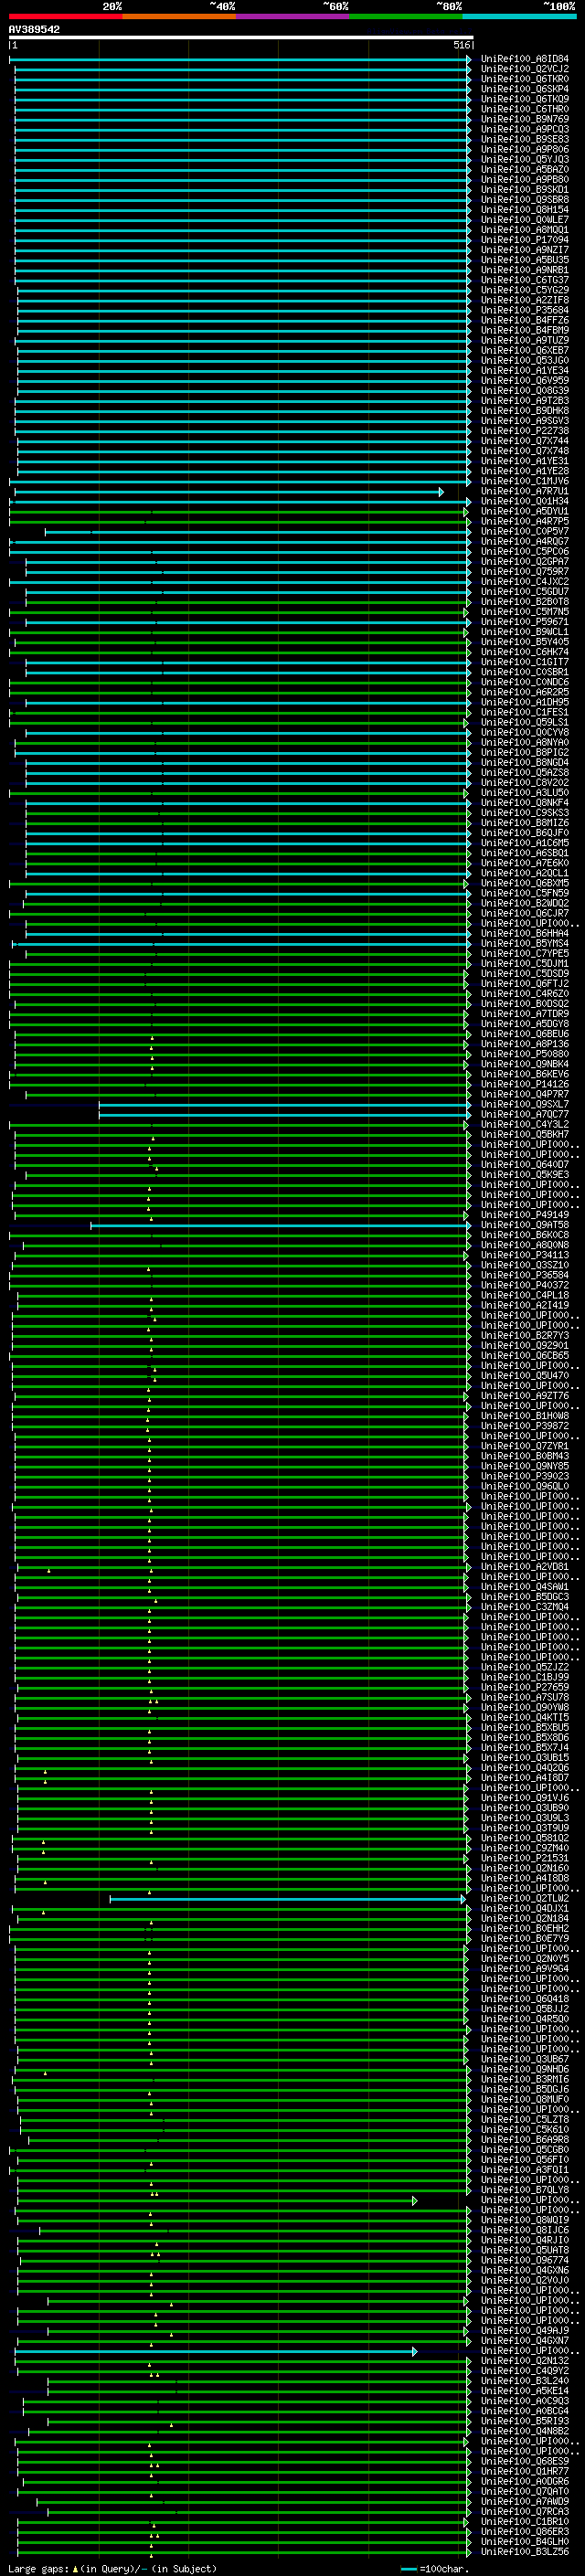
Task: Select the UniRef100_Q6BXM5 label
Action: click(525, 883)
